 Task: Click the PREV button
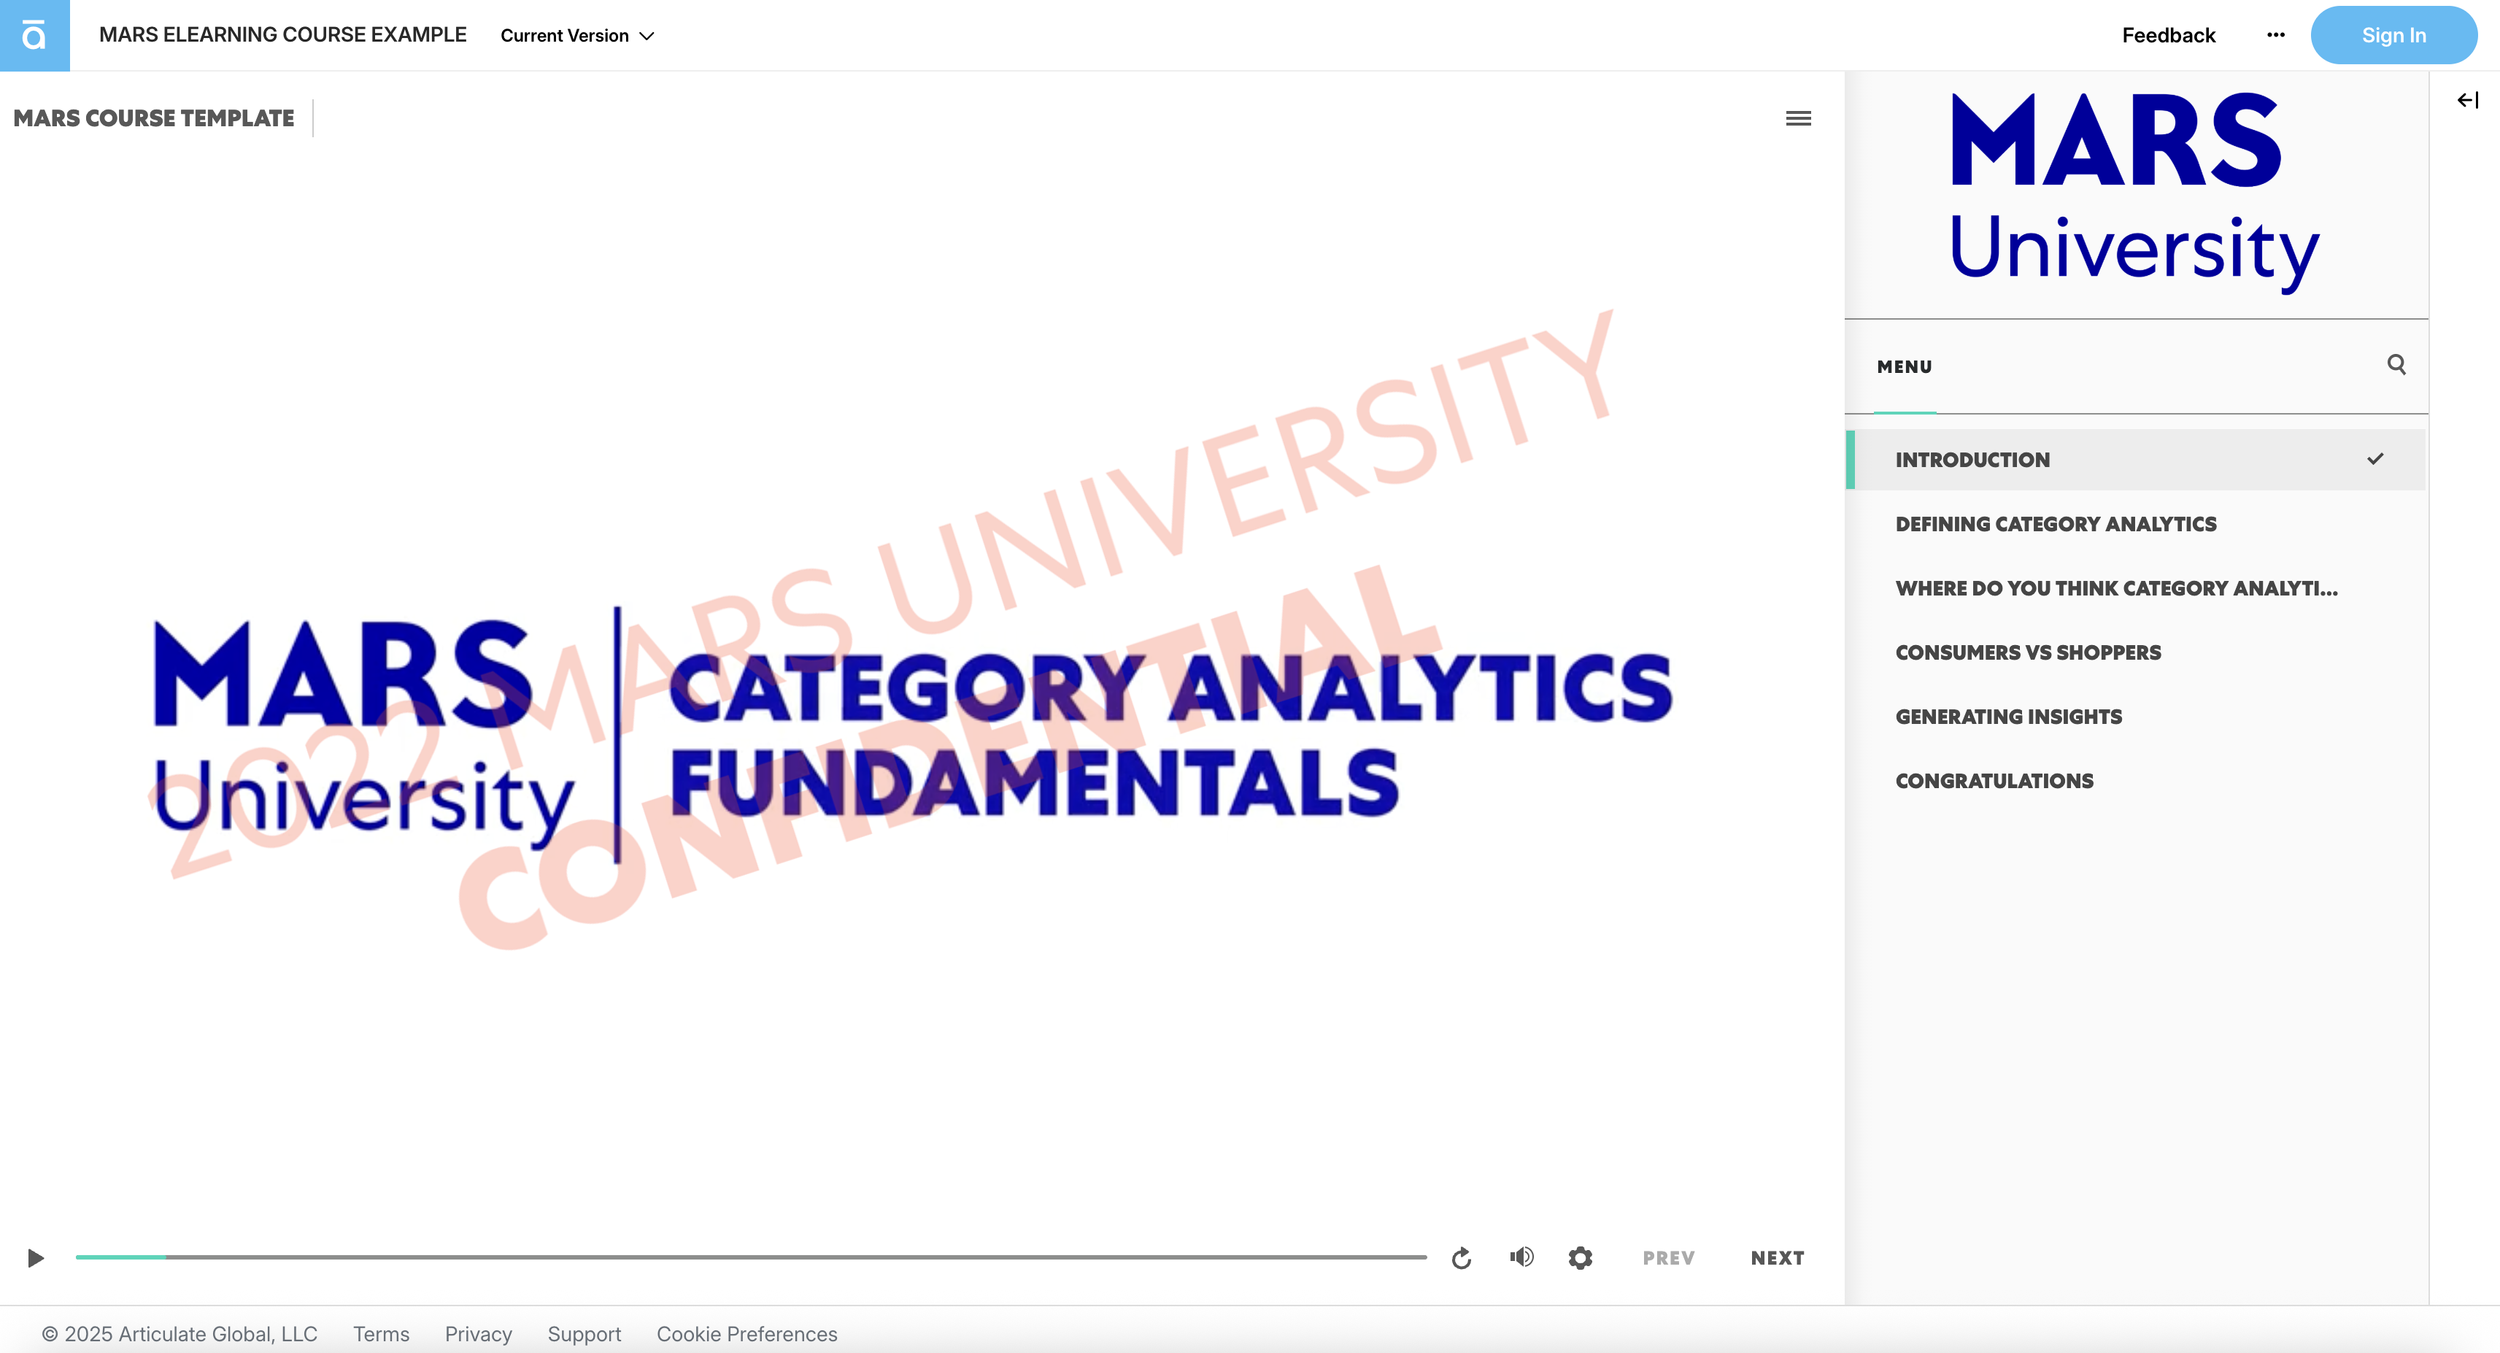click(x=1668, y=1258)
